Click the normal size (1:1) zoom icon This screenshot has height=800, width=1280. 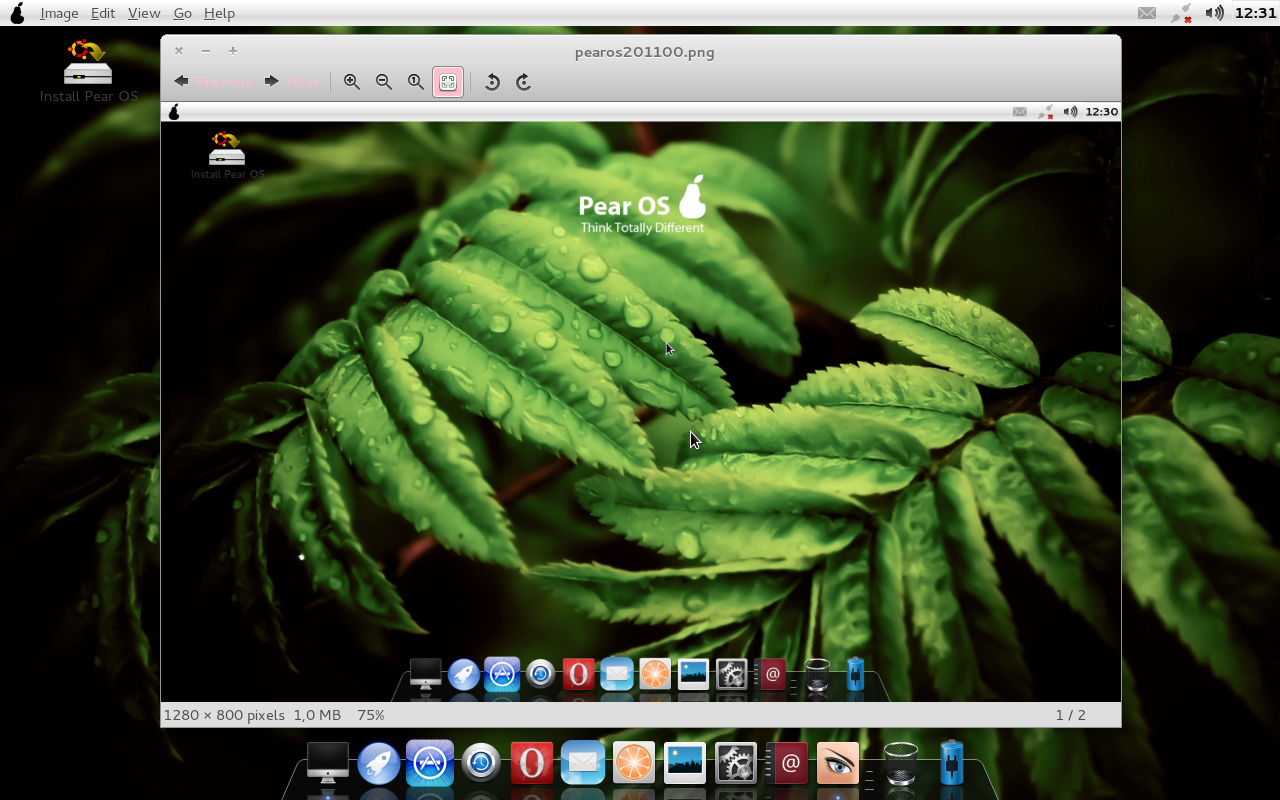(x=416, y=82)
